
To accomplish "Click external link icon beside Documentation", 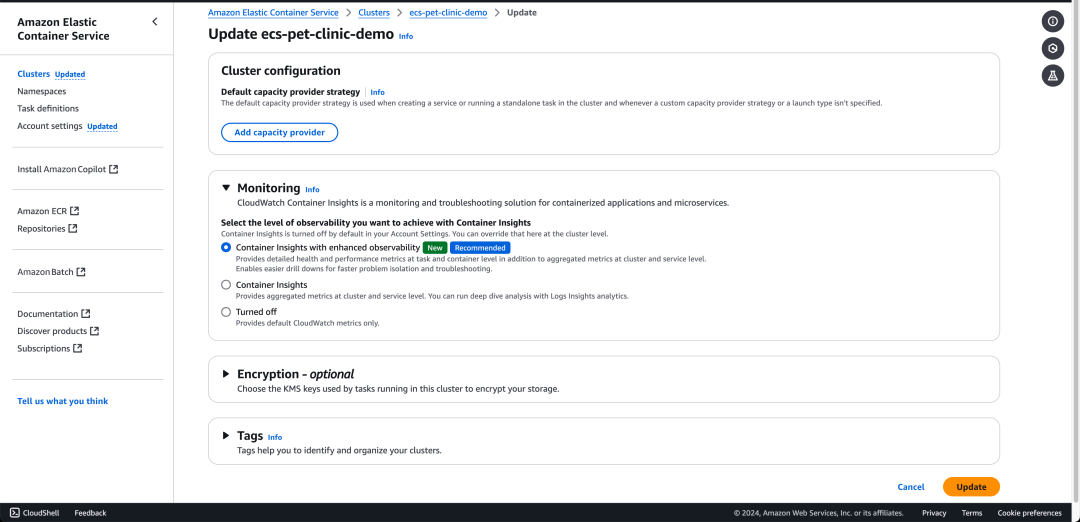I will click(x=85, y=313).
